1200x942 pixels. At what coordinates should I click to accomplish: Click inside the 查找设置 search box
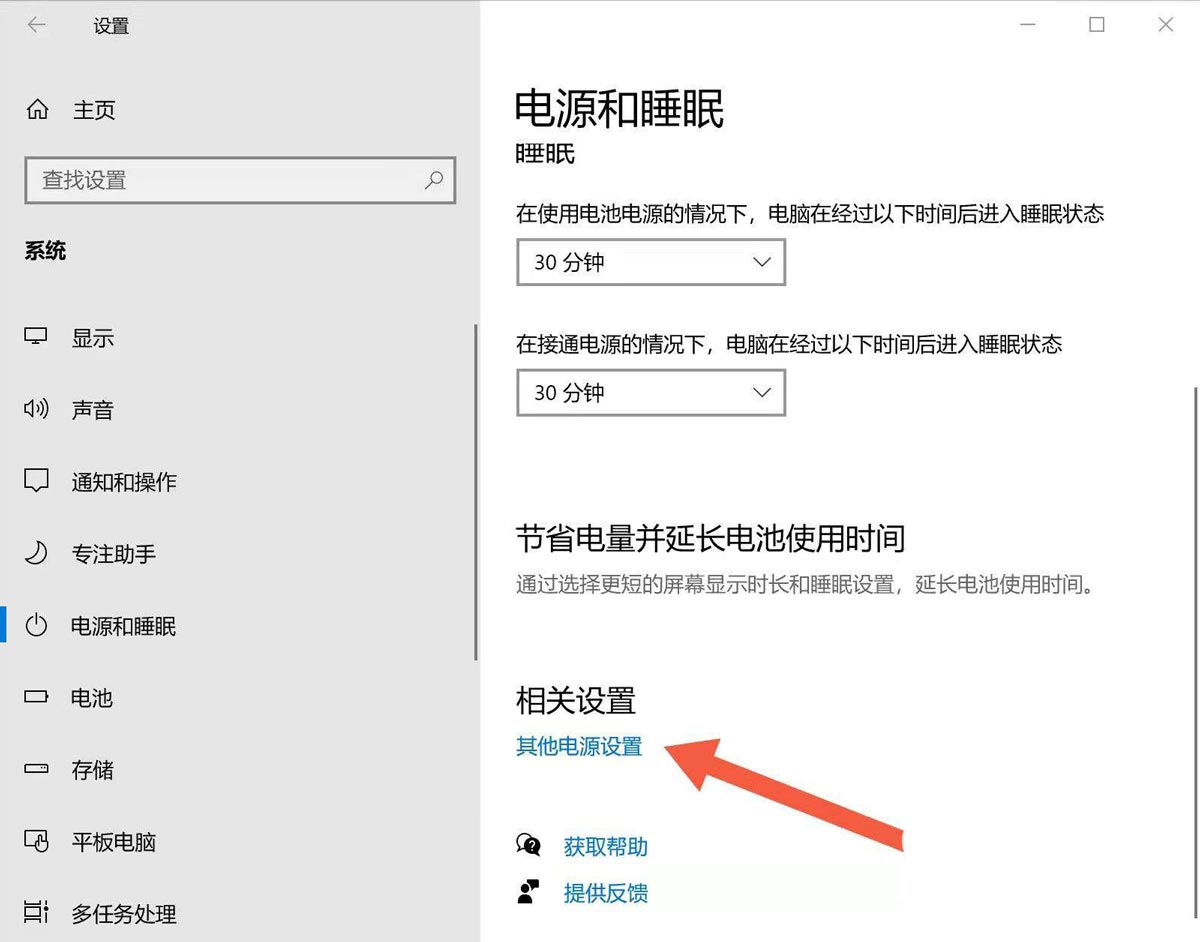point(240,180)
